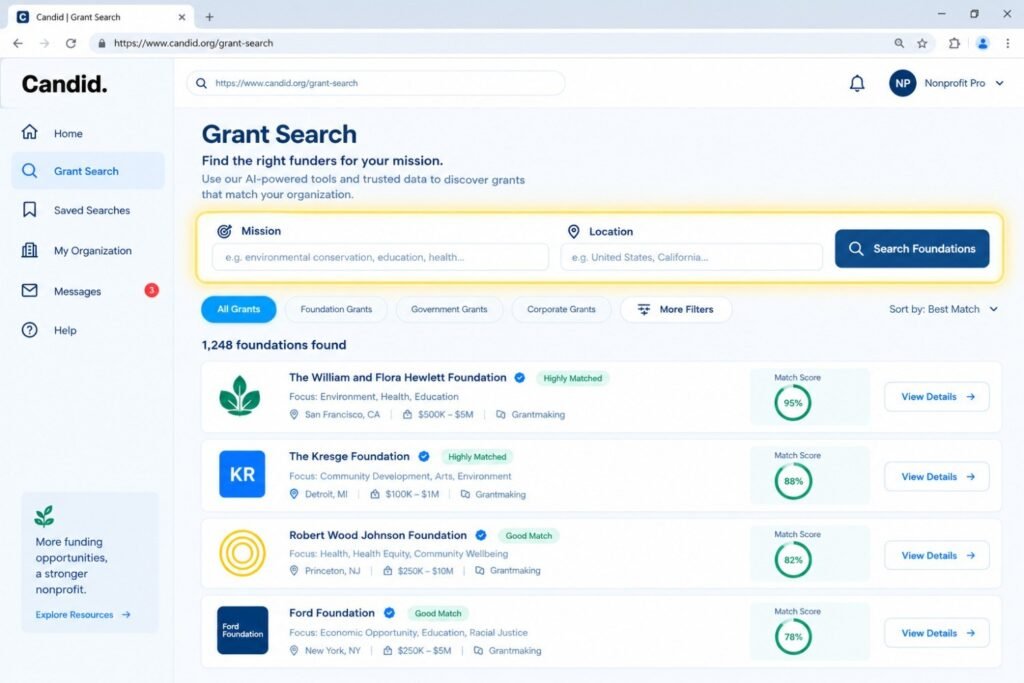Open the Sort by Best Match dropdown
1024x683 pixels.
click(x=943, y=310)
